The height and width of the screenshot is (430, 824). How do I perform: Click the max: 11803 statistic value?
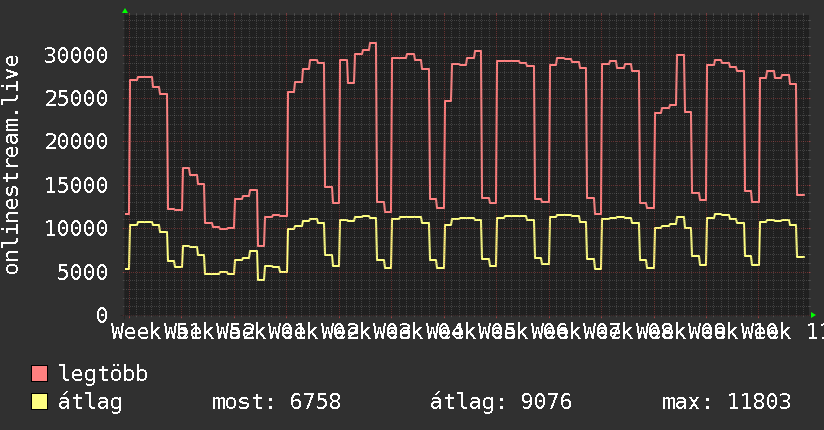click(726, 402)
